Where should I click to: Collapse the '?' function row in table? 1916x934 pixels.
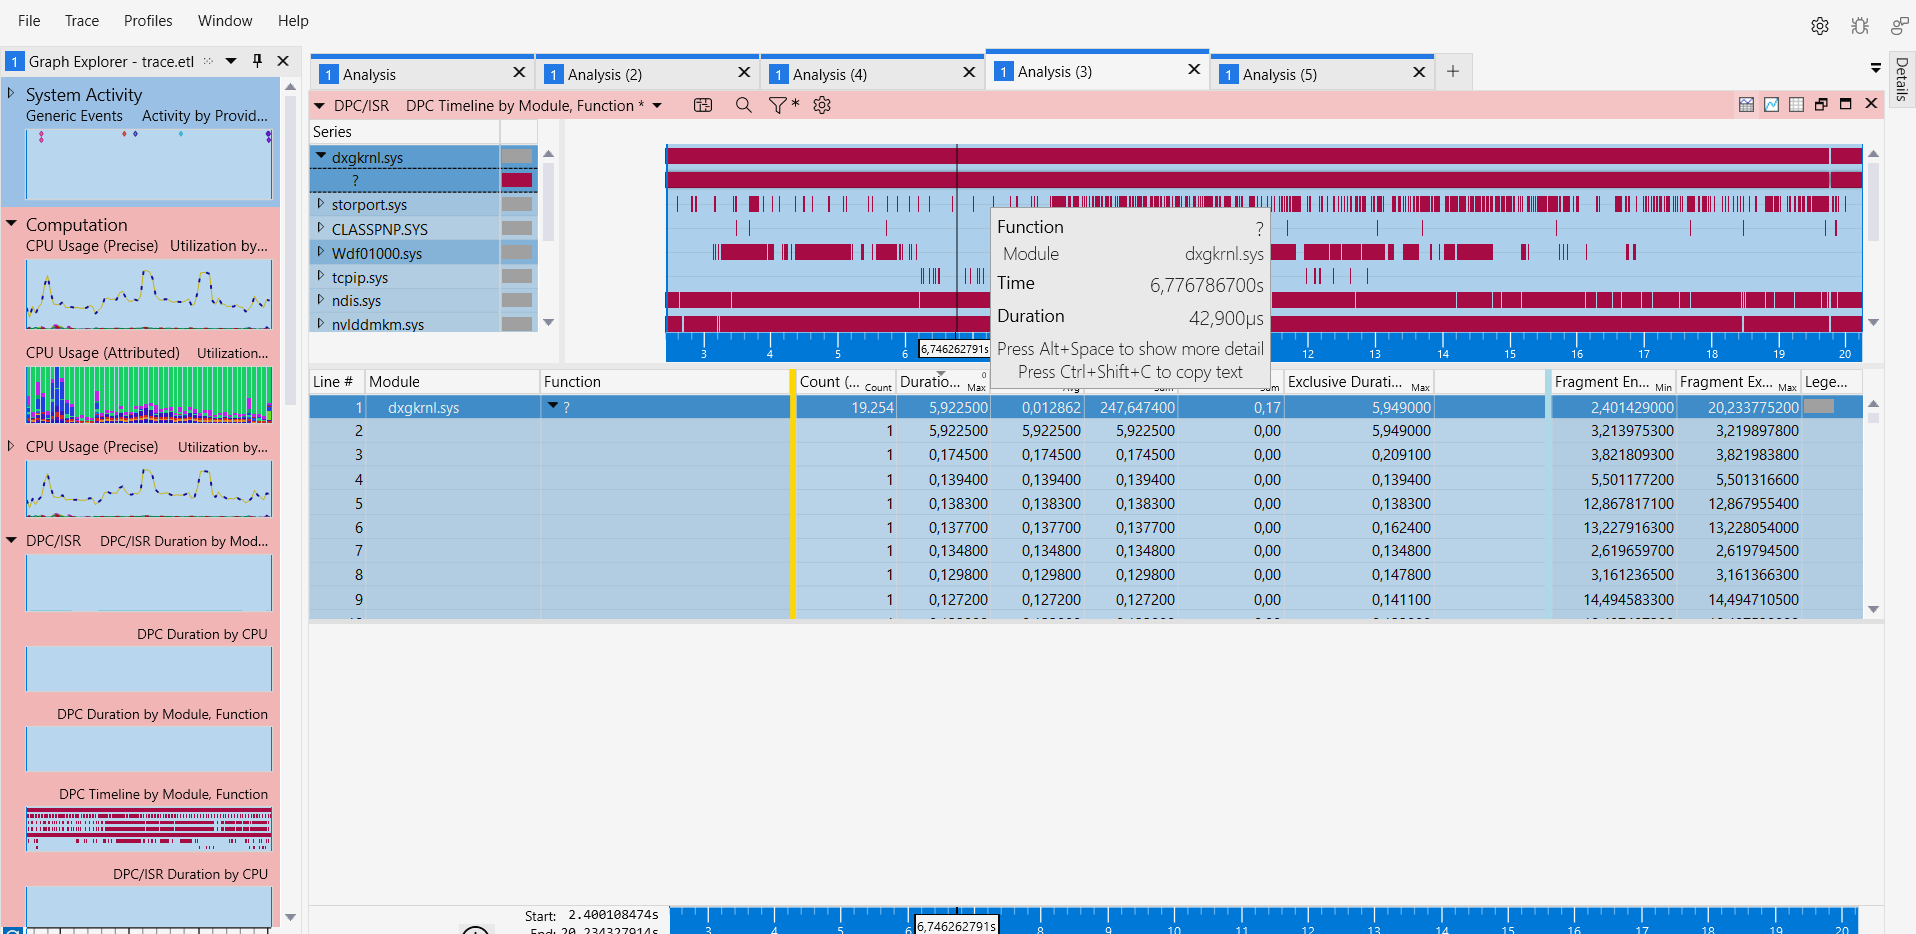pyautogui.click(x=552, y=406)
